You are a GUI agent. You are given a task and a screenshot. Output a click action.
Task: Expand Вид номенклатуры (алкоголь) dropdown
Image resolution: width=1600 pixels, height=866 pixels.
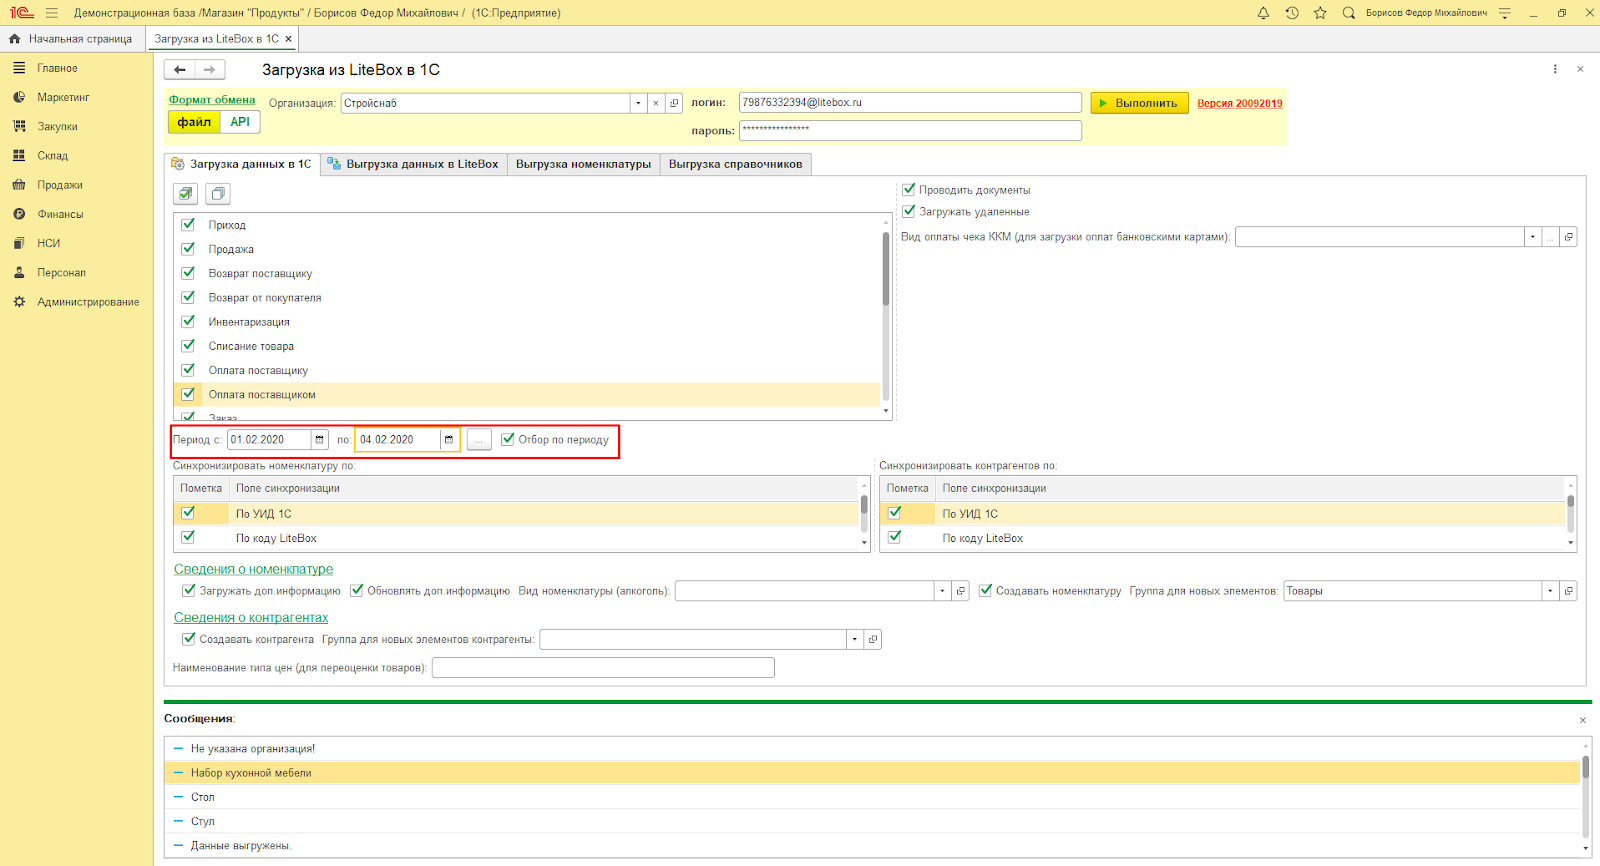click(942, 591)
